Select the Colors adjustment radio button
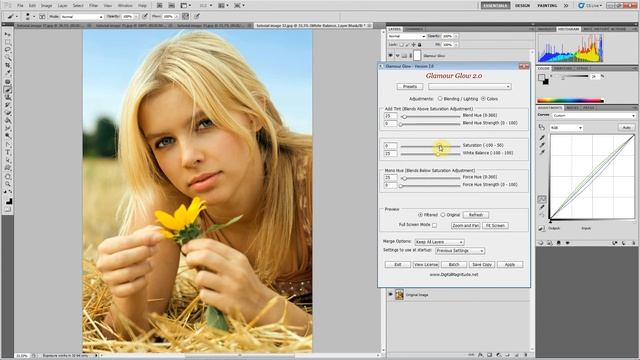The image size is (640, 360). tap(483, 98)
